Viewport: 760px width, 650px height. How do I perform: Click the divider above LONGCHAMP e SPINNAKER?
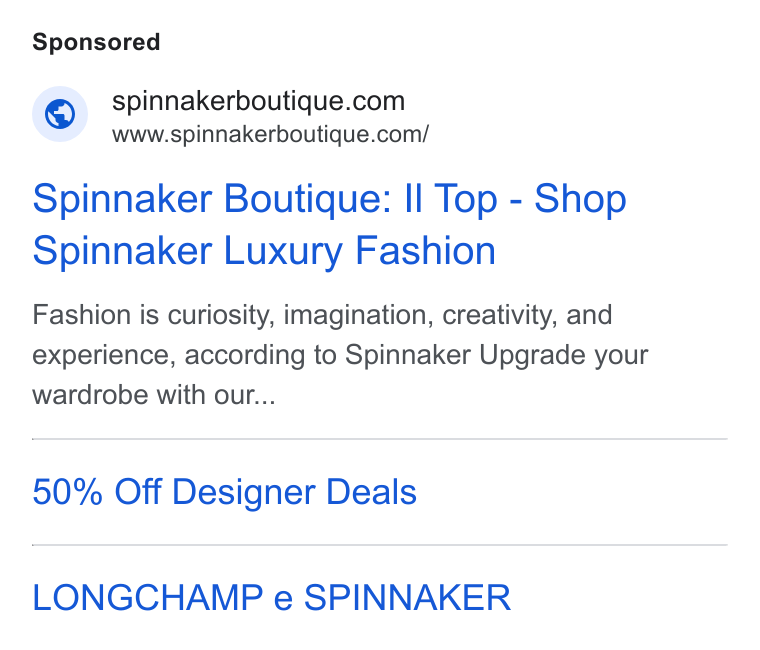click(x=380, y=545)
